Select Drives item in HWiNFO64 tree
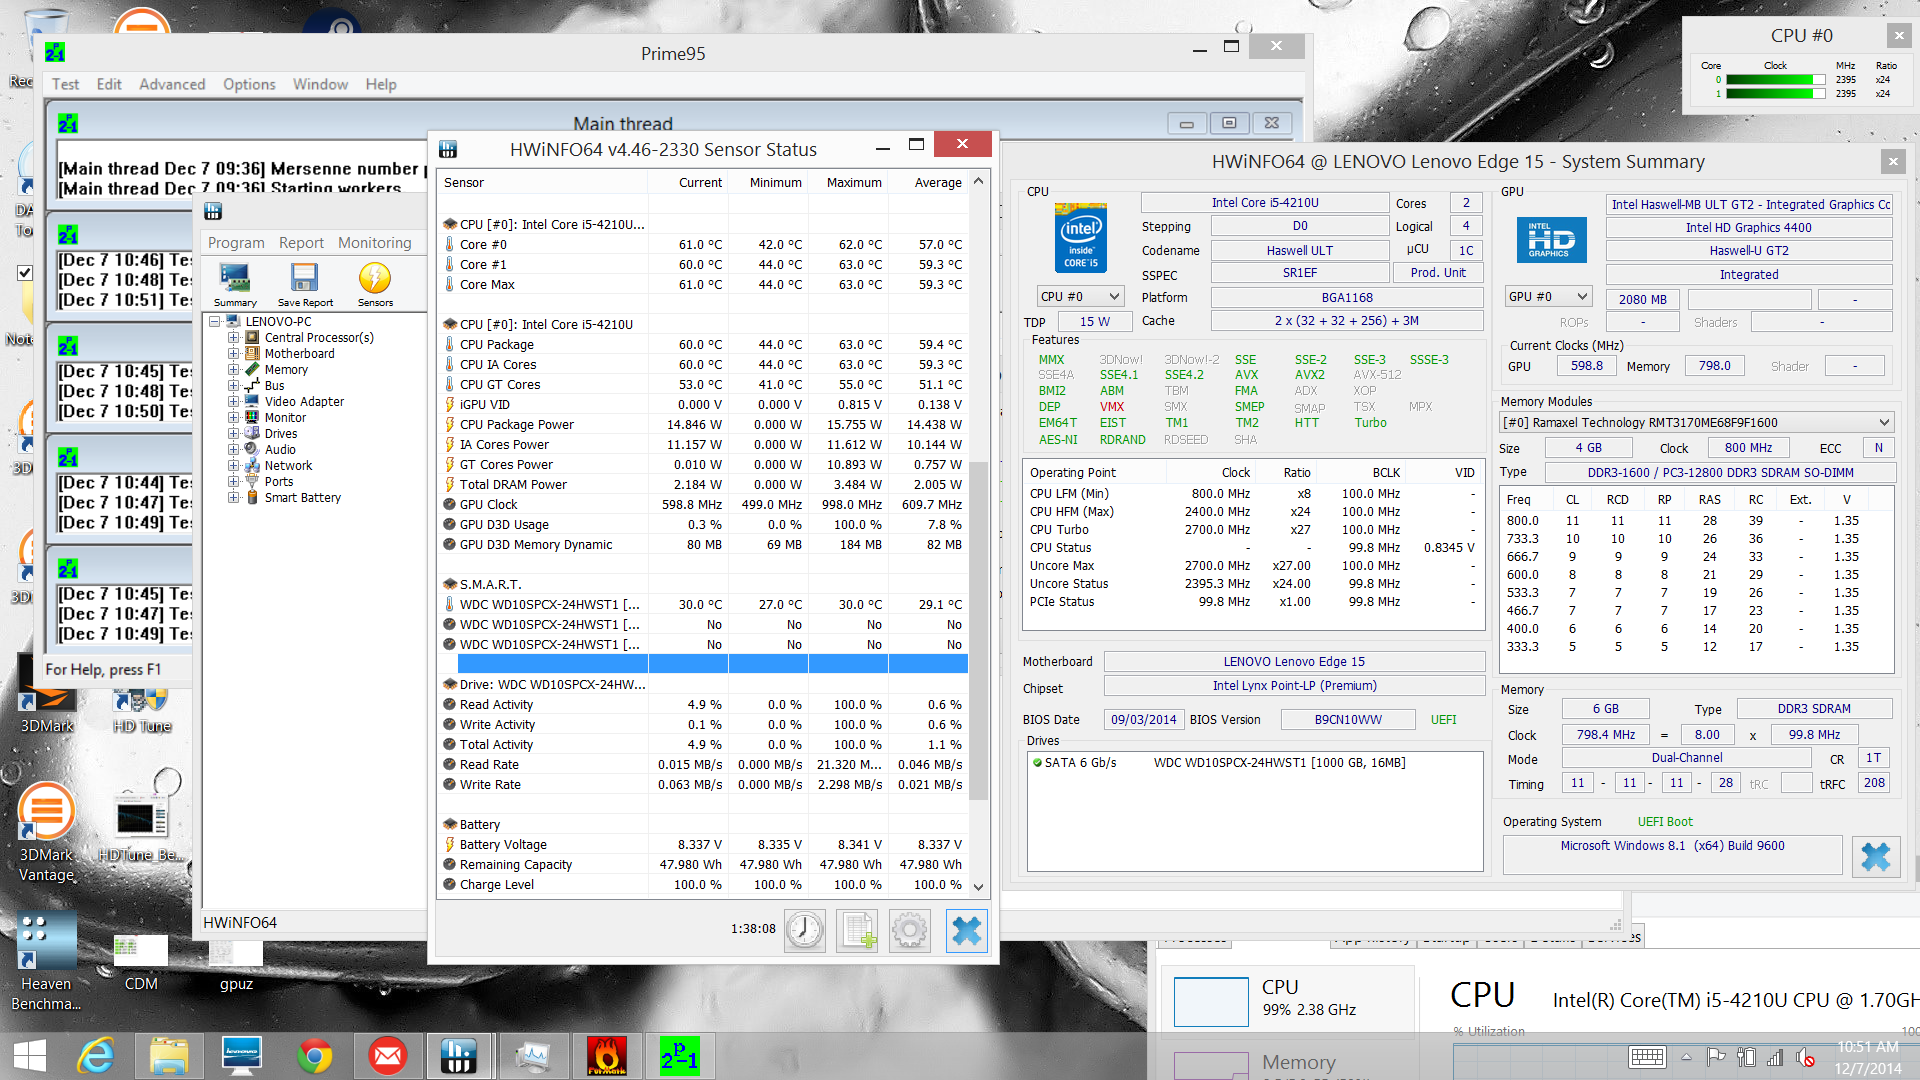 pyautogui.click(x=281, y=434)
